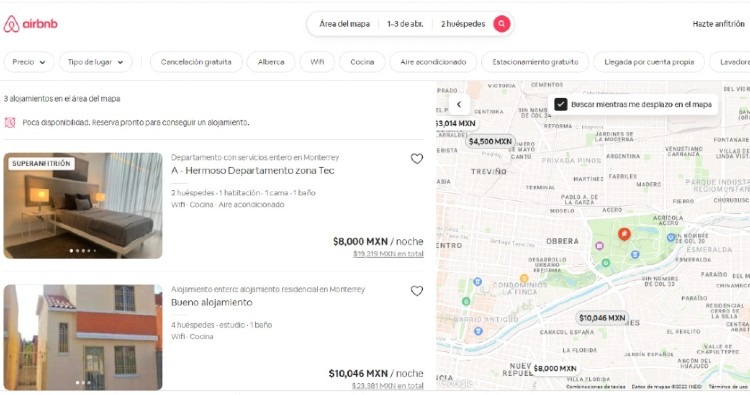Collapse the map with the back arrow
750x395 pixels.
click(x=459, y=104)
